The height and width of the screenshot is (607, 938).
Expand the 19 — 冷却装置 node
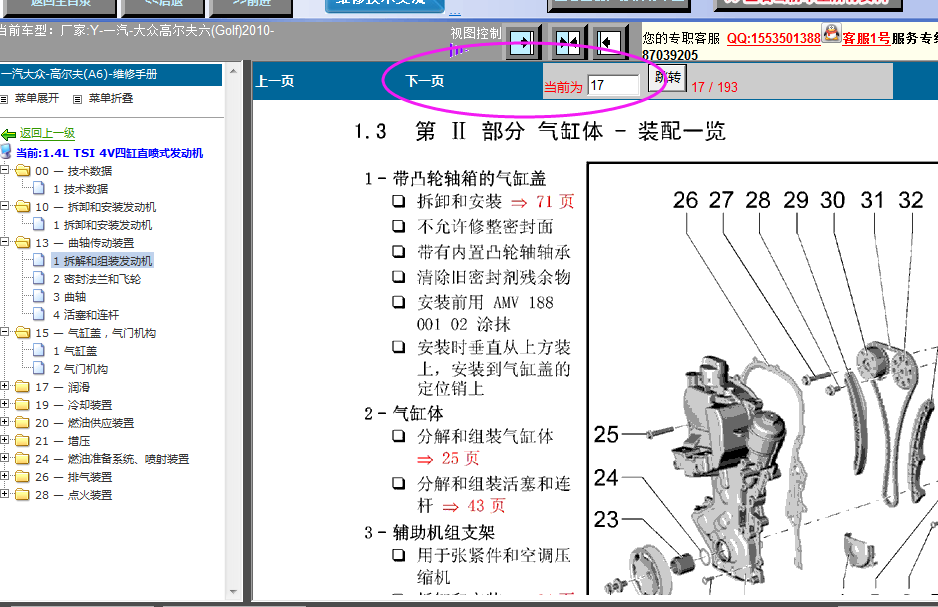click(x=4, y=404)
